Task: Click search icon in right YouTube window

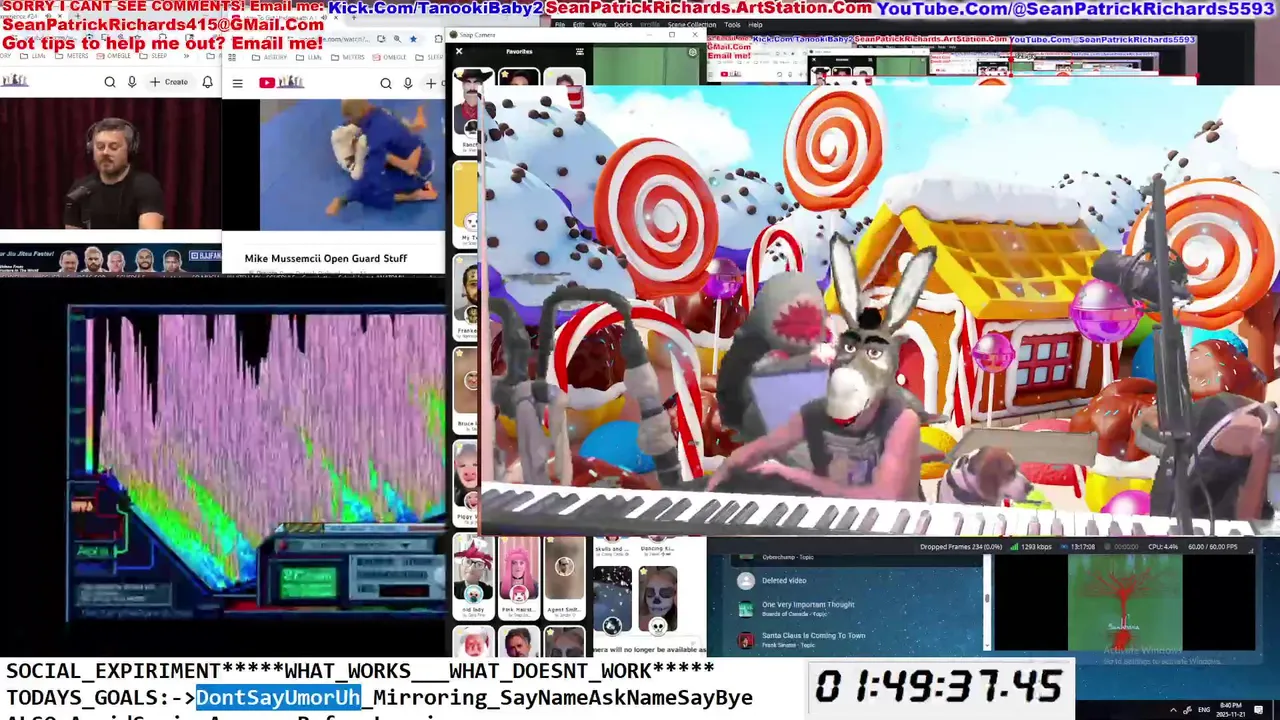Action: coord(386,83)
